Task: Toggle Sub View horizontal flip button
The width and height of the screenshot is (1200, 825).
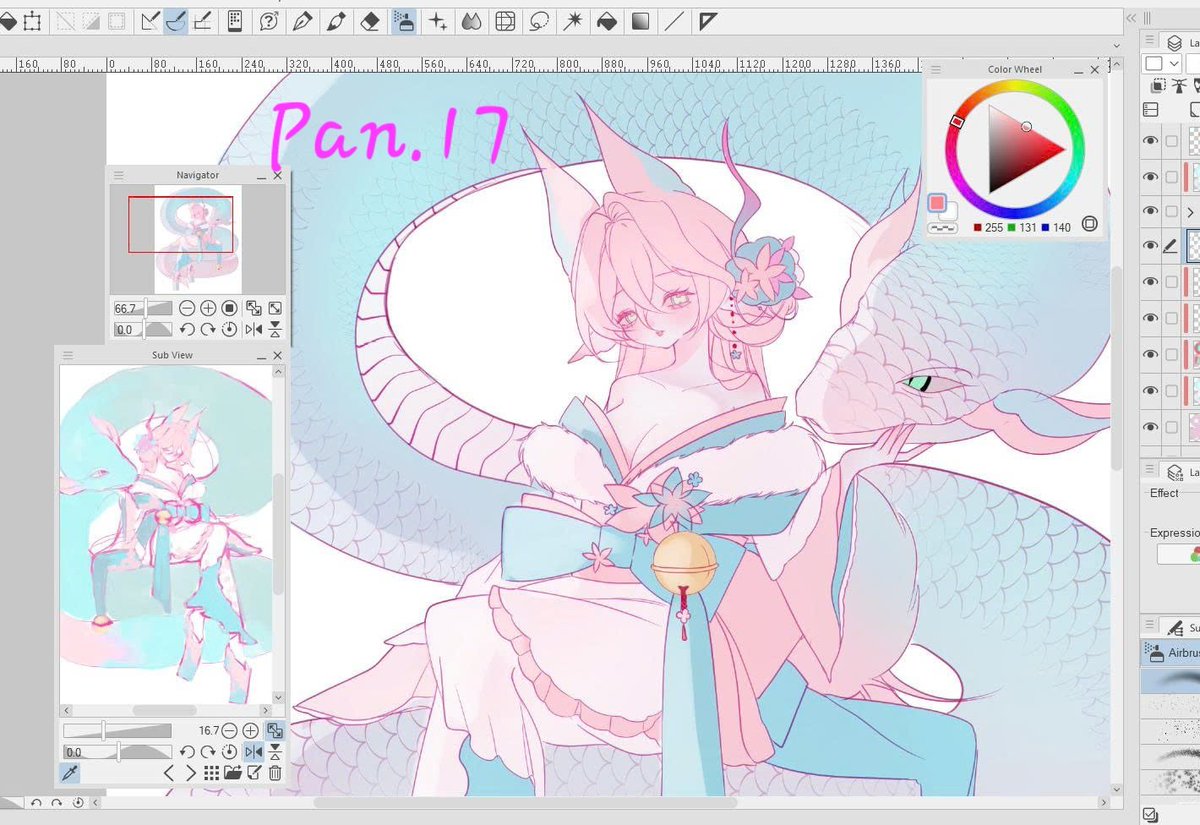Action: point(254,751)
